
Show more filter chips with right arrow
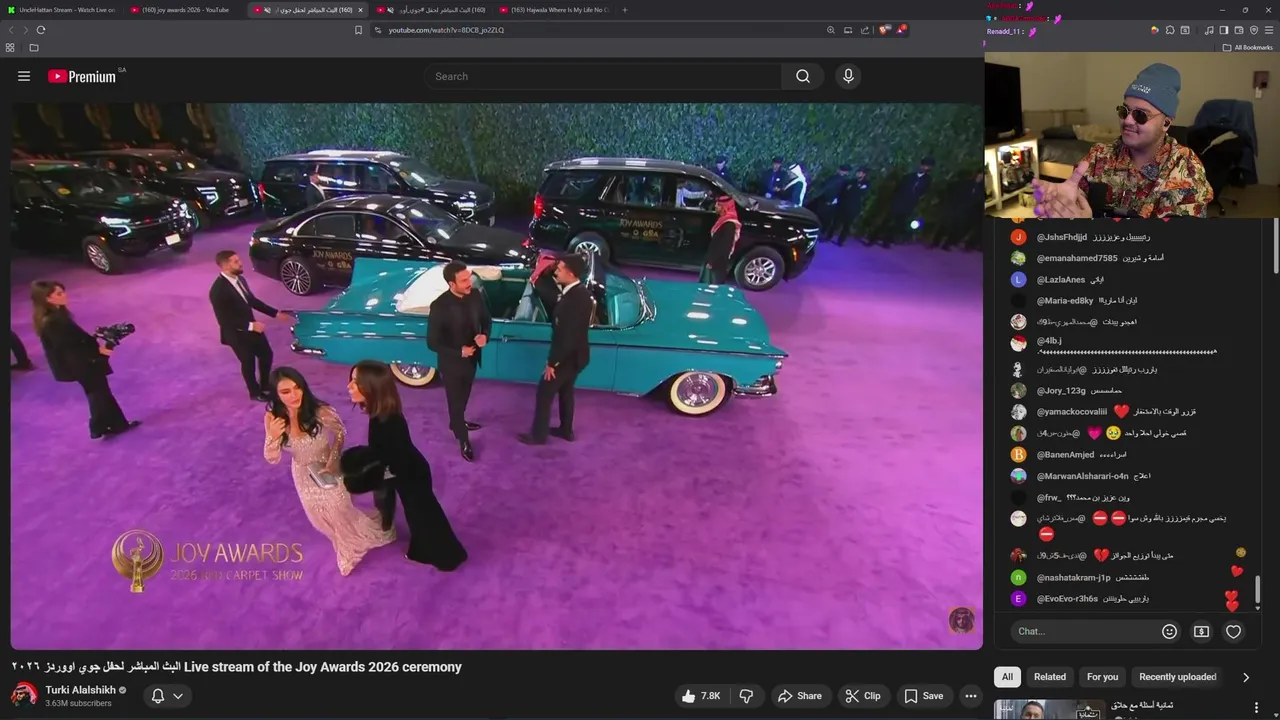click(1246, 677)
